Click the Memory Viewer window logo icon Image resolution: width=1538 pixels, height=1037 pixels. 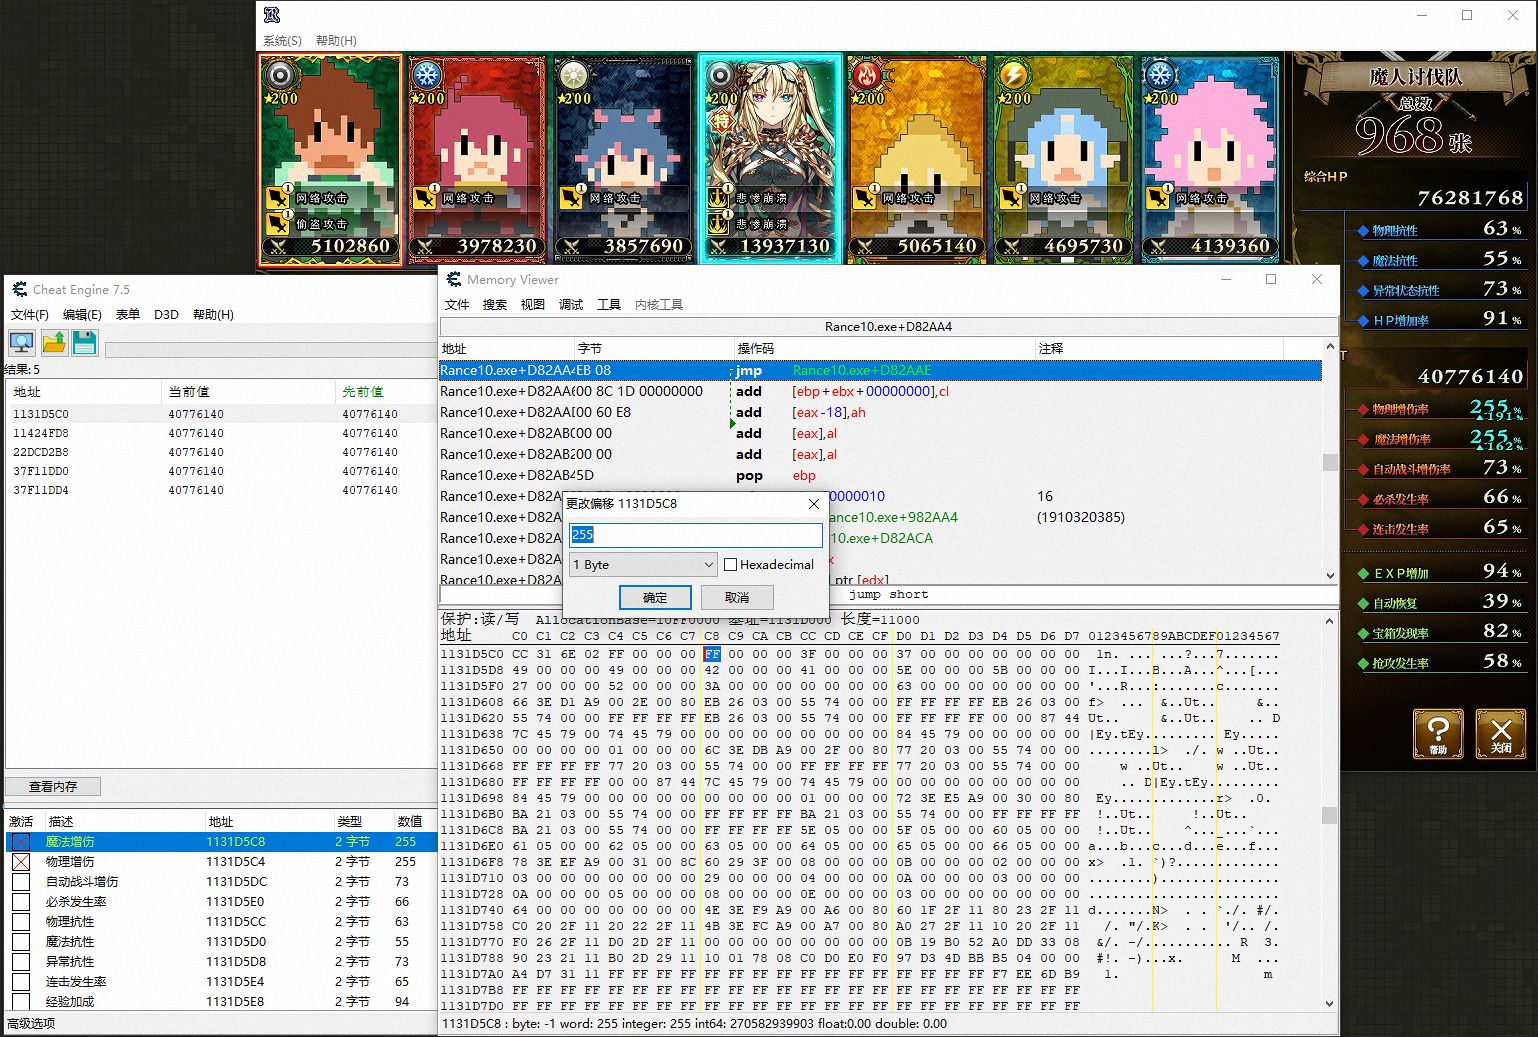tap(454, 279)
